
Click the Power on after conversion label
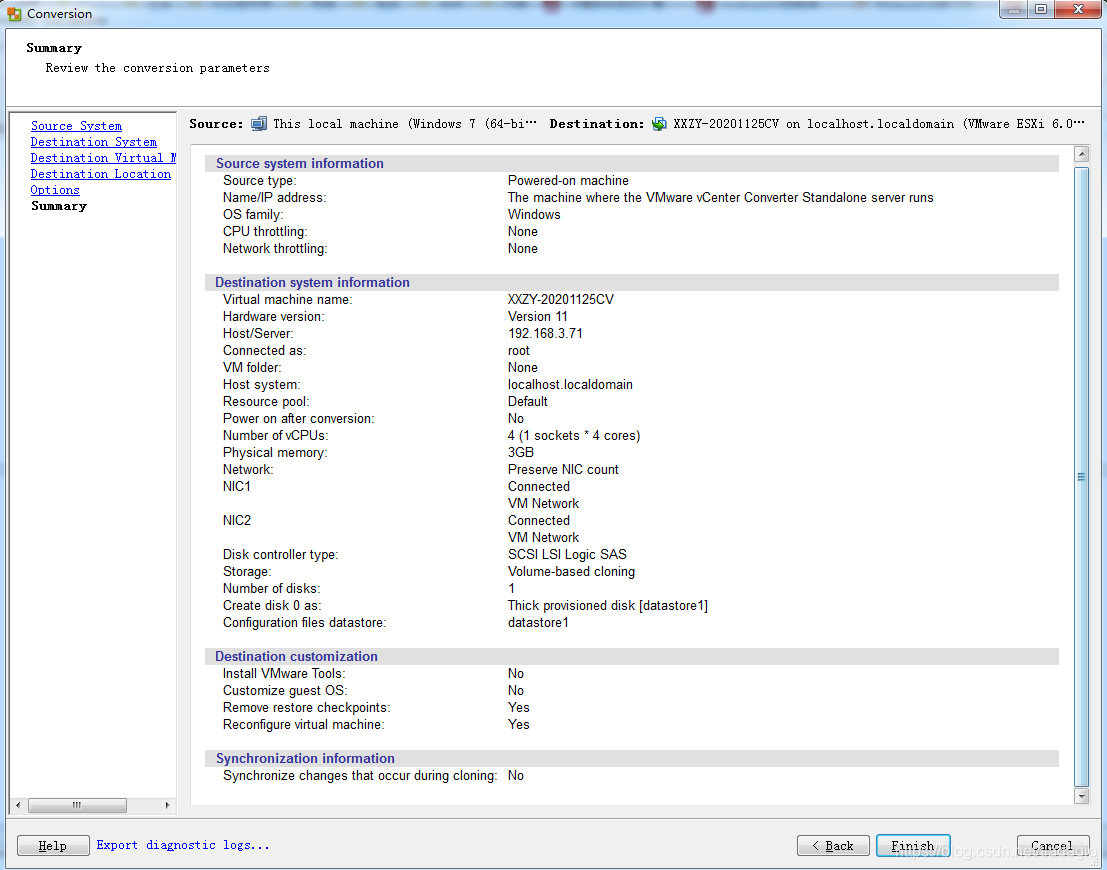point(299,419)
